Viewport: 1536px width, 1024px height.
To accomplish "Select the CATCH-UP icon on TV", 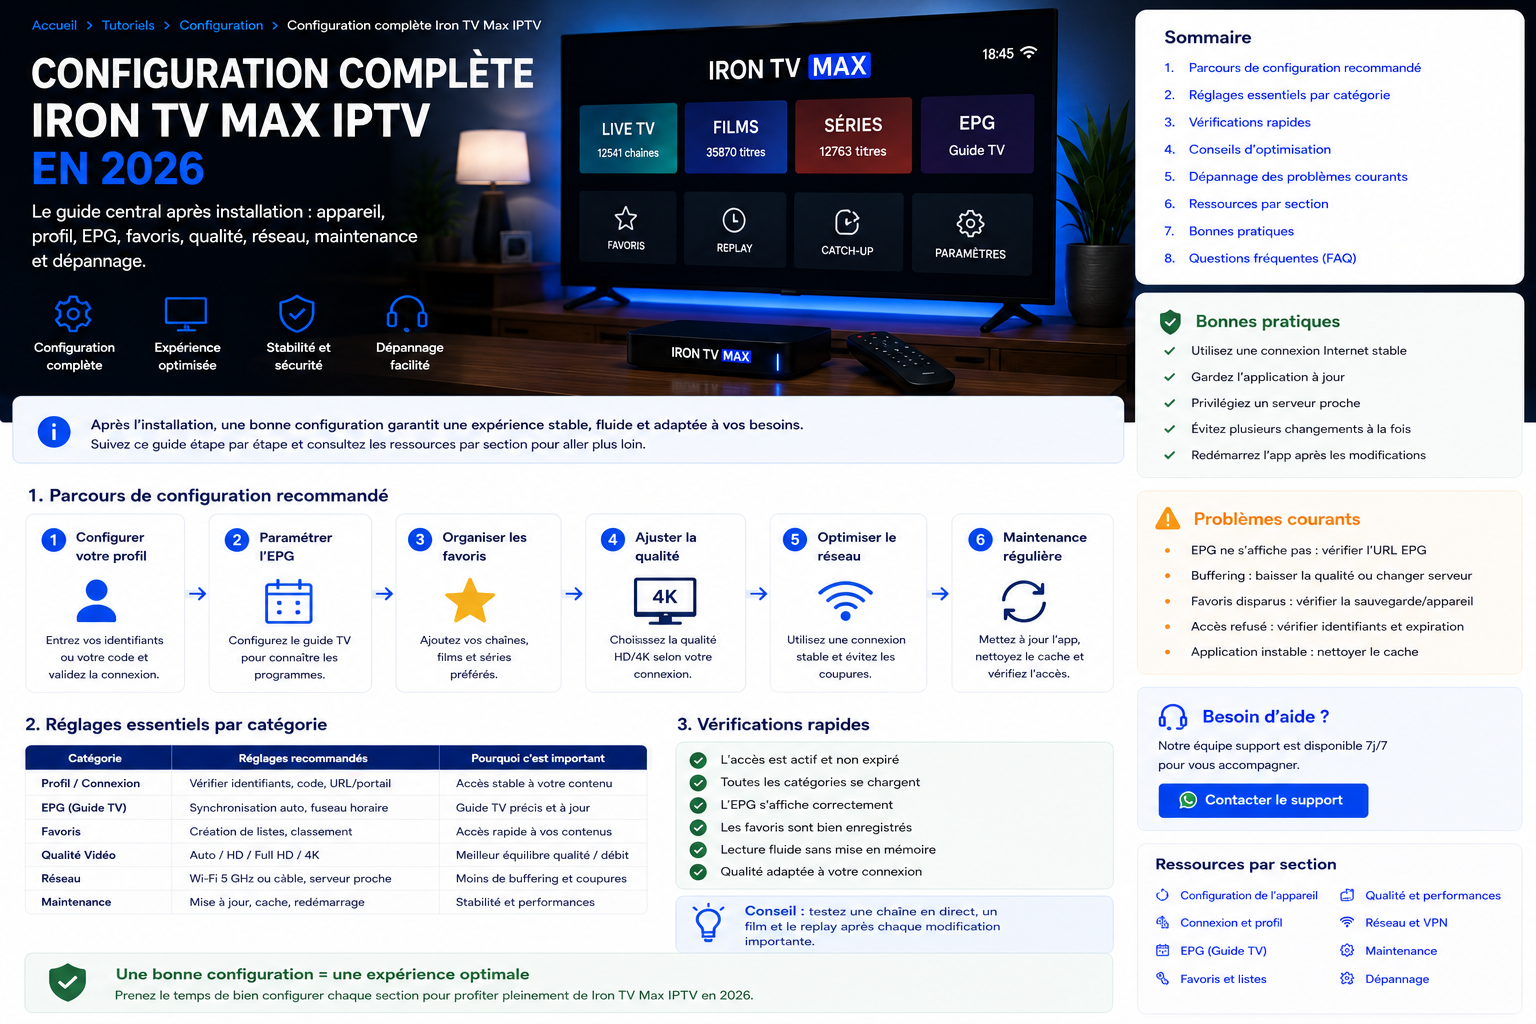I will coord(847,222).
